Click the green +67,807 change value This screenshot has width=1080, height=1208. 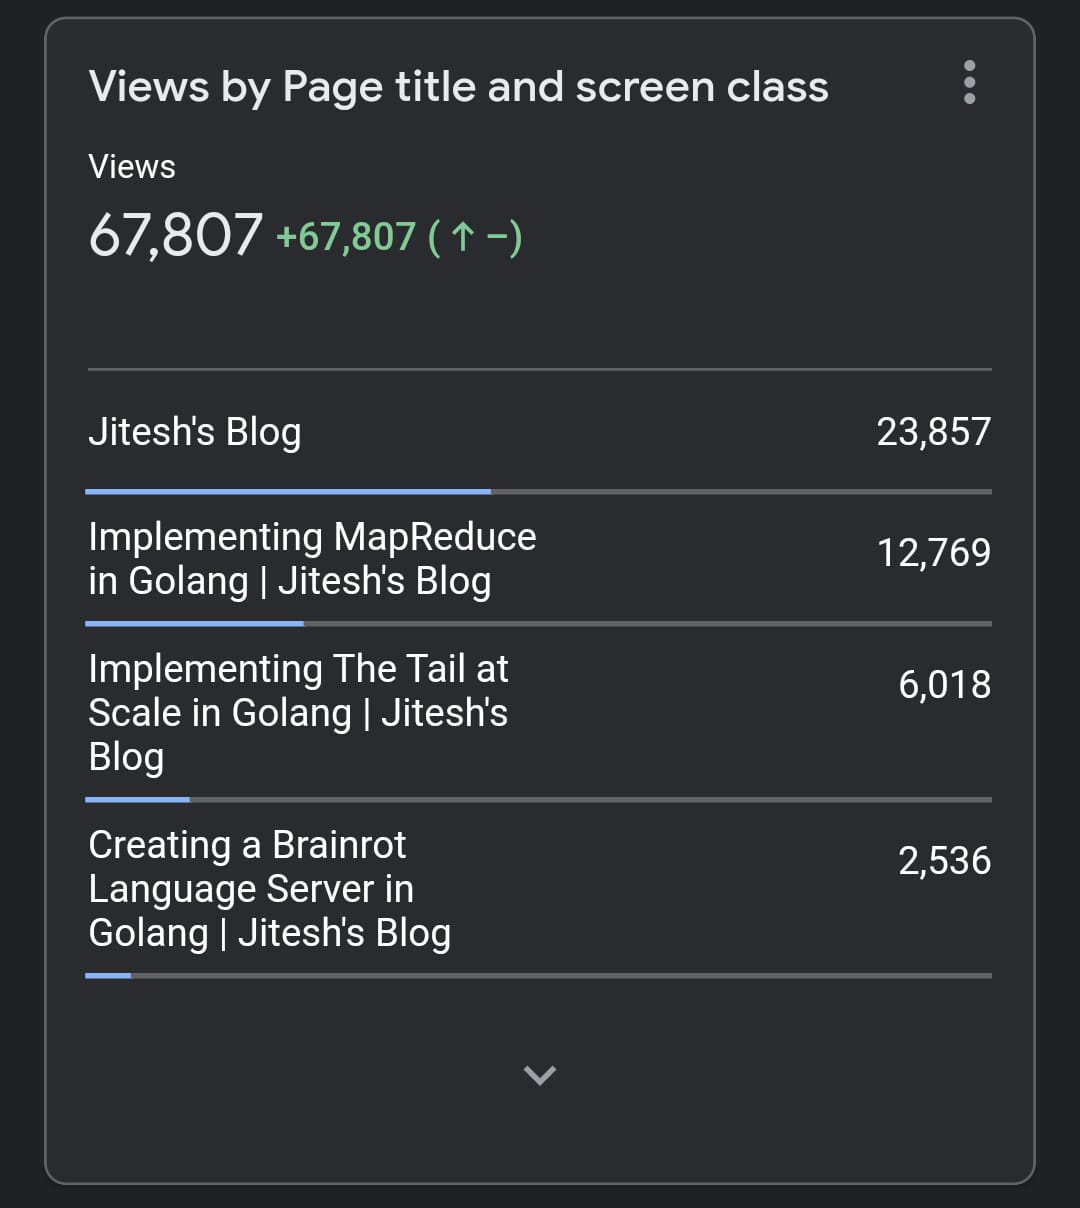point(345,237)
